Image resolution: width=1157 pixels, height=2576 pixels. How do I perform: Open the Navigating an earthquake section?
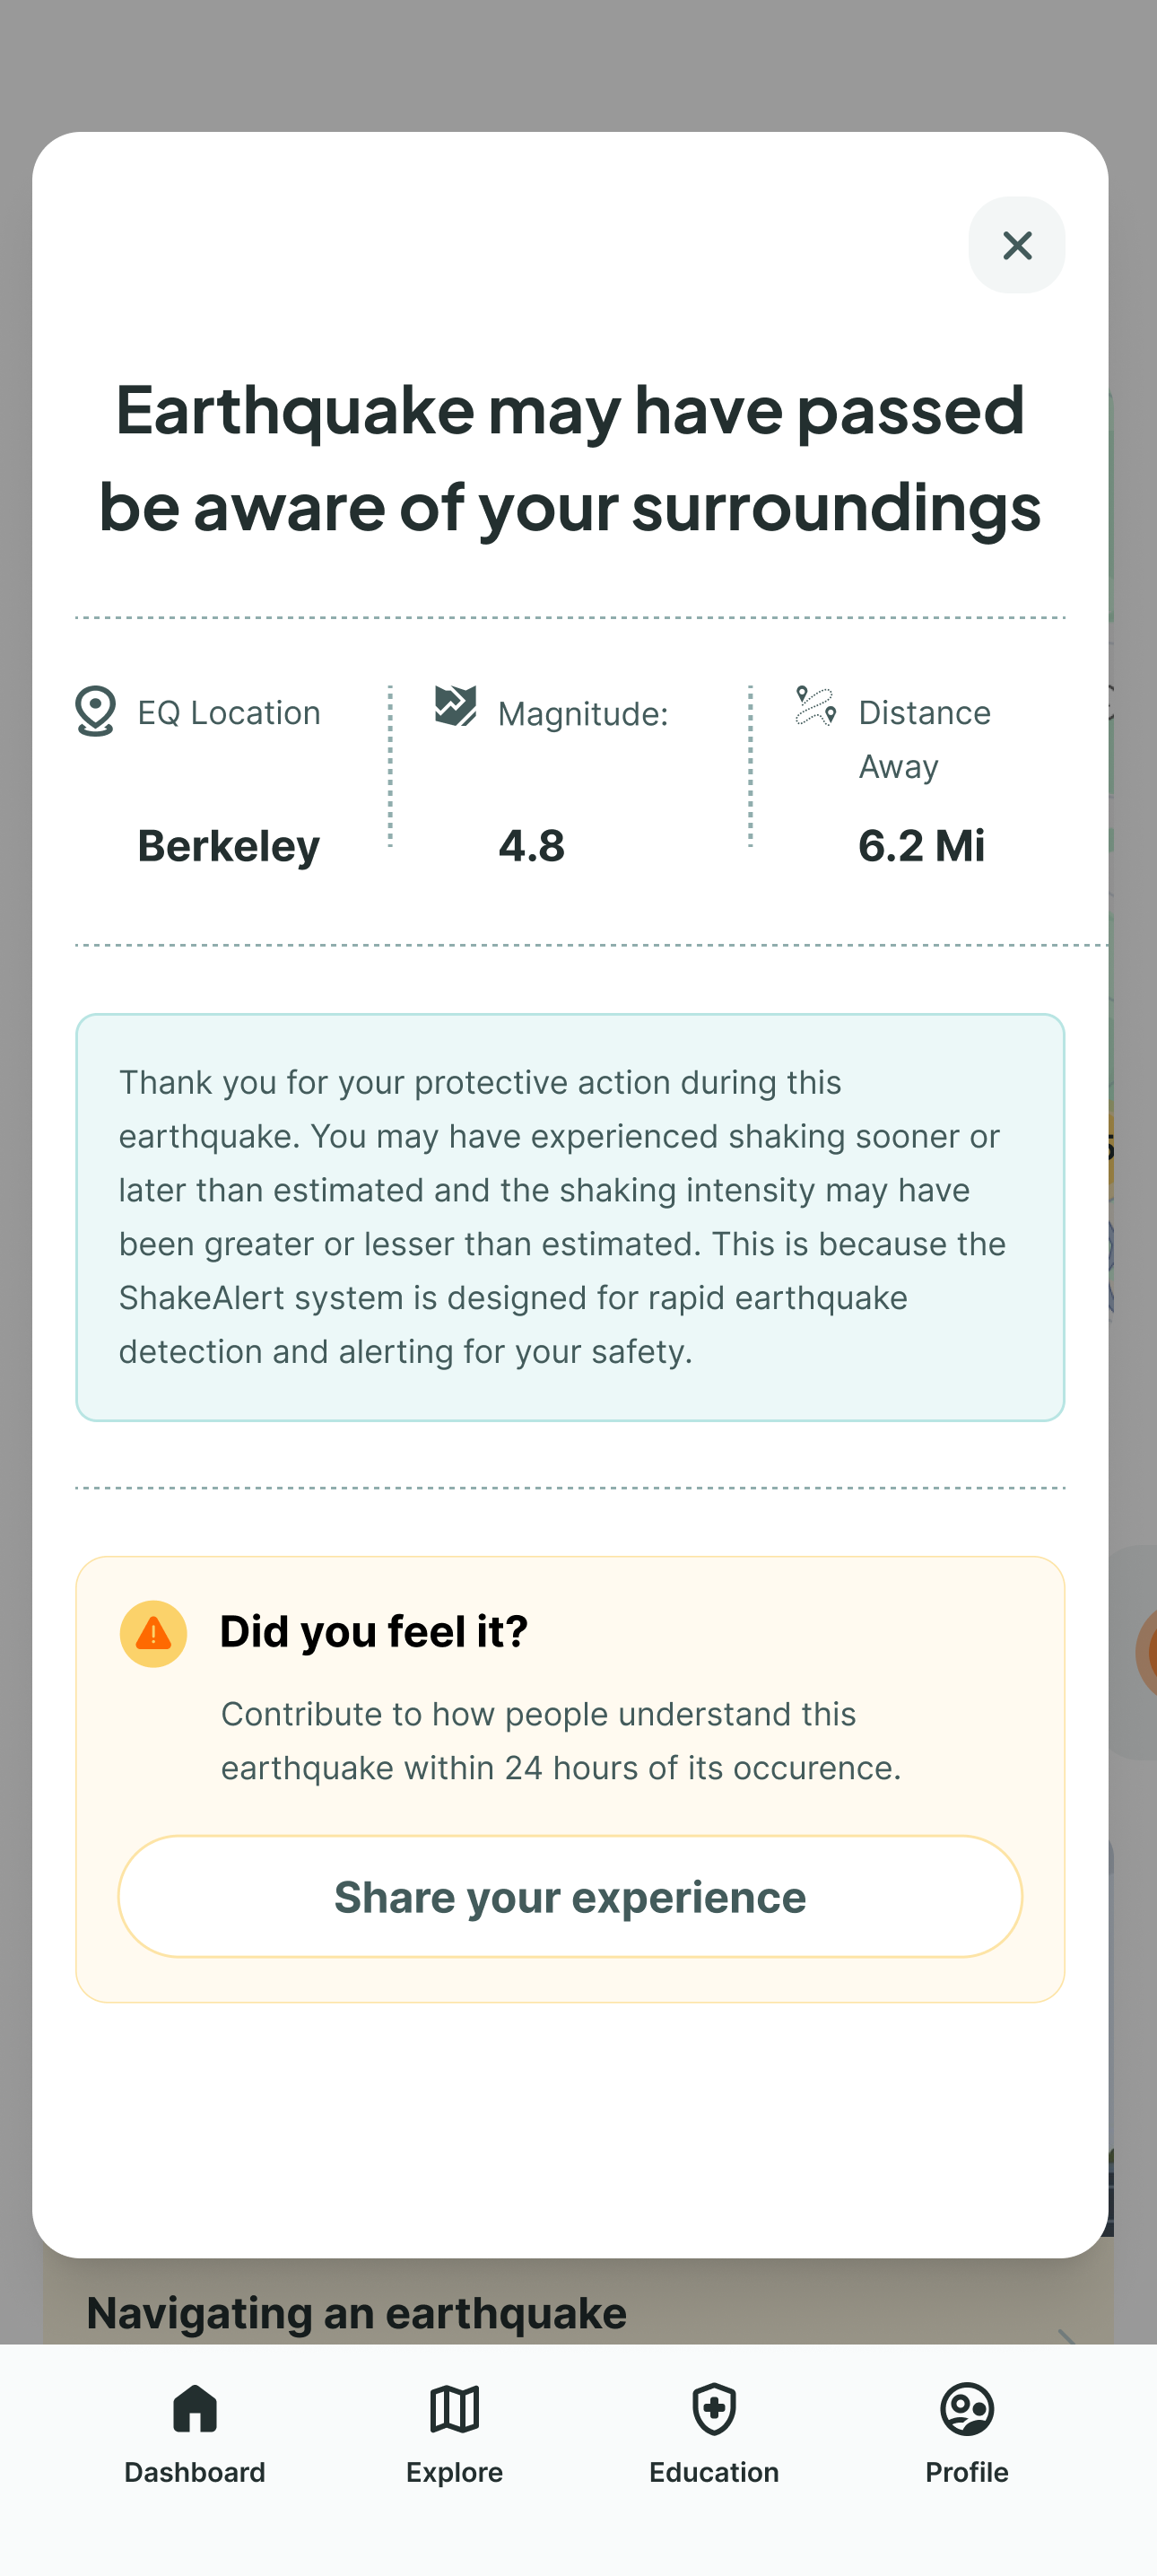pos(357,2313)
